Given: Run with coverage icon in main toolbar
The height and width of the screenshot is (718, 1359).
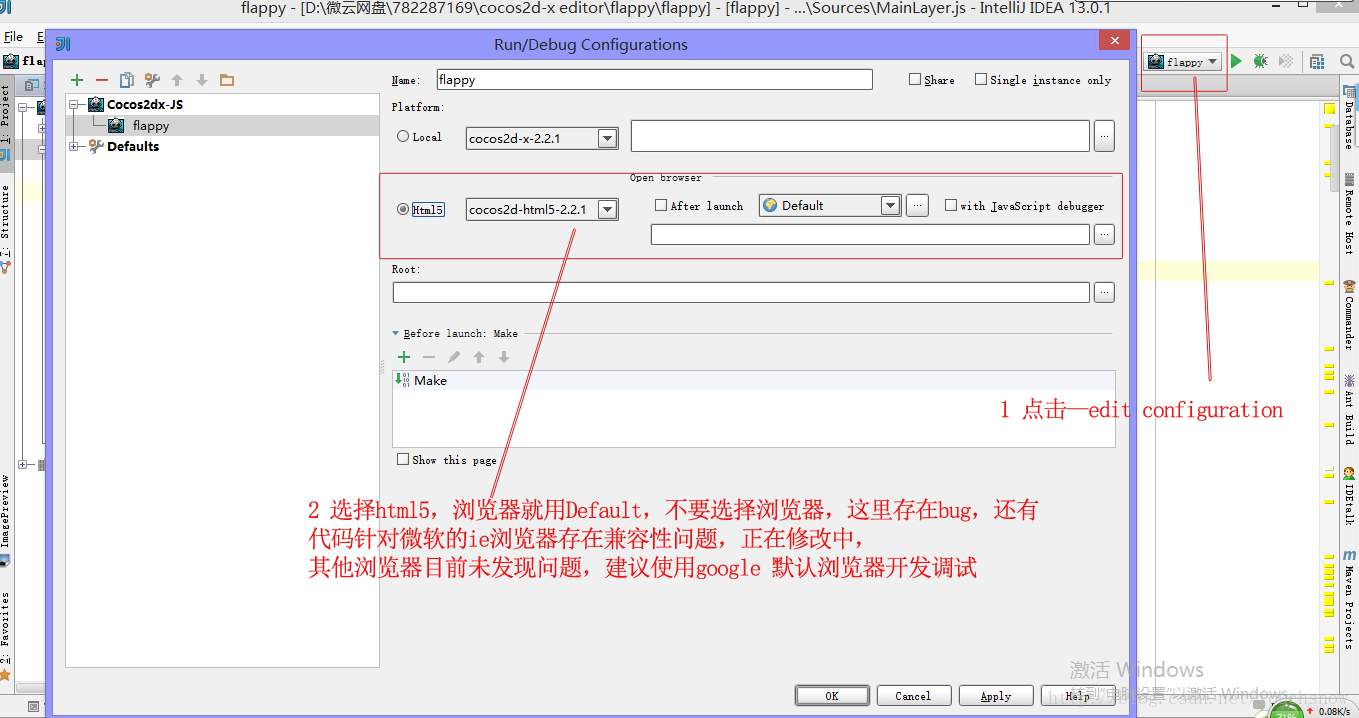Looking at the screenshot, I should 1286,61.
